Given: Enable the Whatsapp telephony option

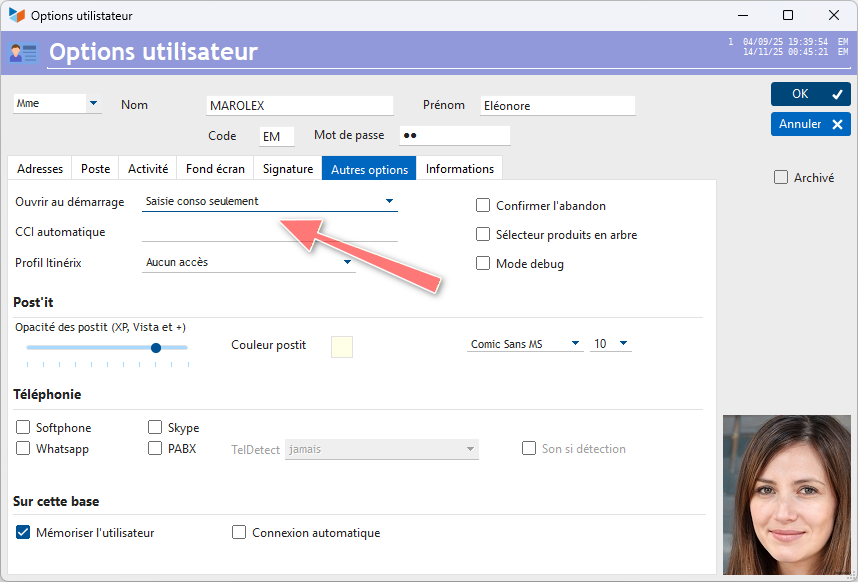Looking at the screenshot, I should (23, 449).
